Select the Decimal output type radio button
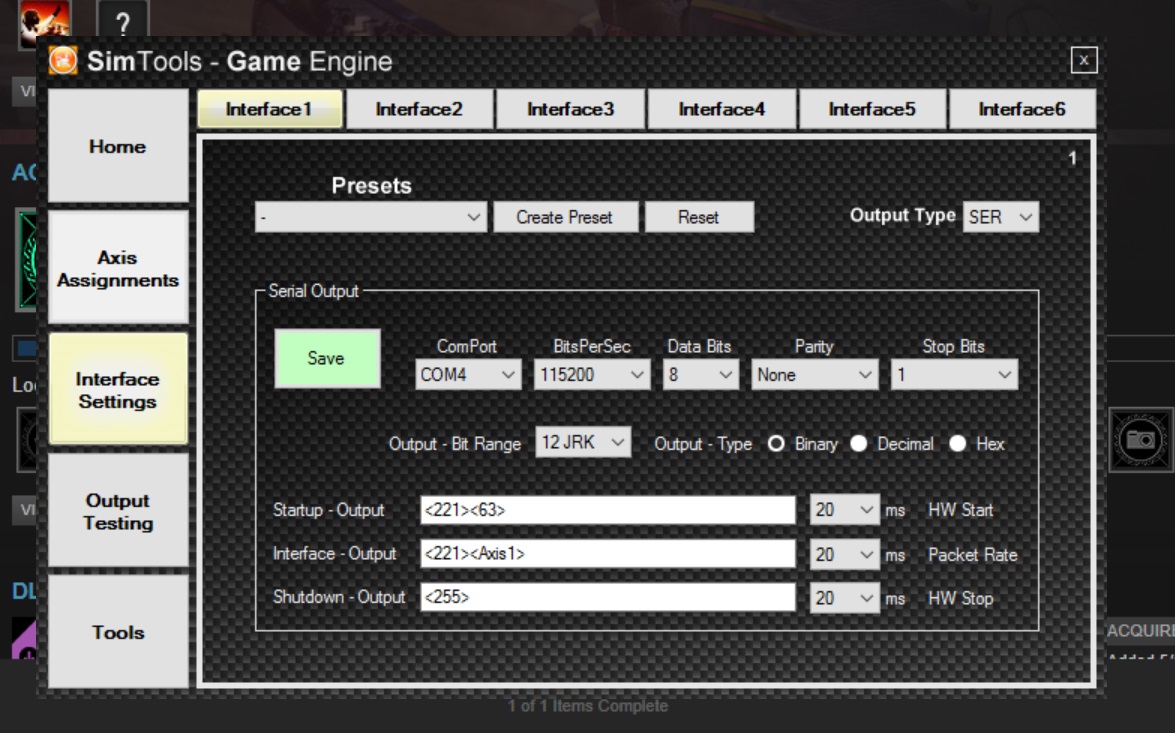Viewport: 1175px width, 733px height. coord(859,444)
